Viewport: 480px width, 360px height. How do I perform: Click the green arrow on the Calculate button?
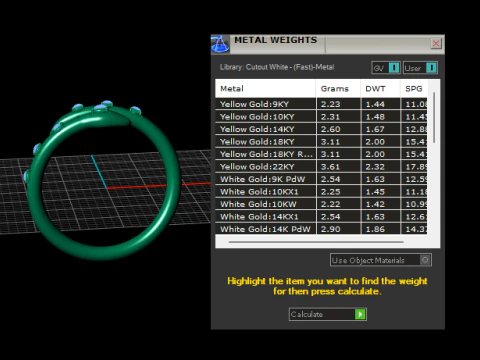pyautogui.click(x=360, y=314)
